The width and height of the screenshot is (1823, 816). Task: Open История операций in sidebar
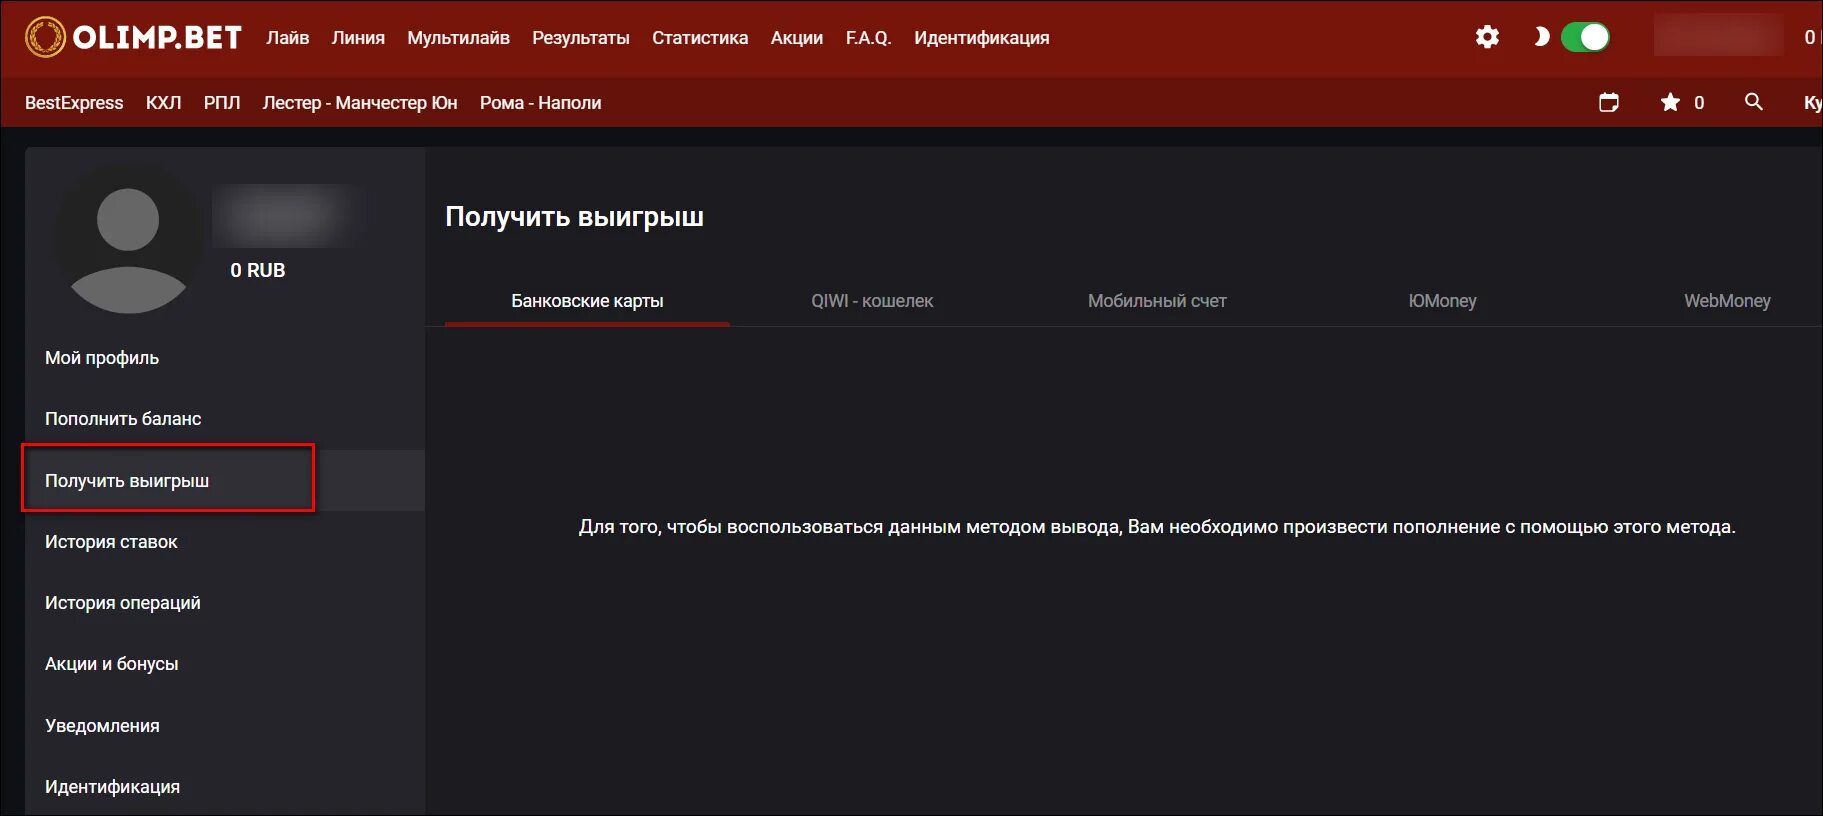[x=225, y=603]
